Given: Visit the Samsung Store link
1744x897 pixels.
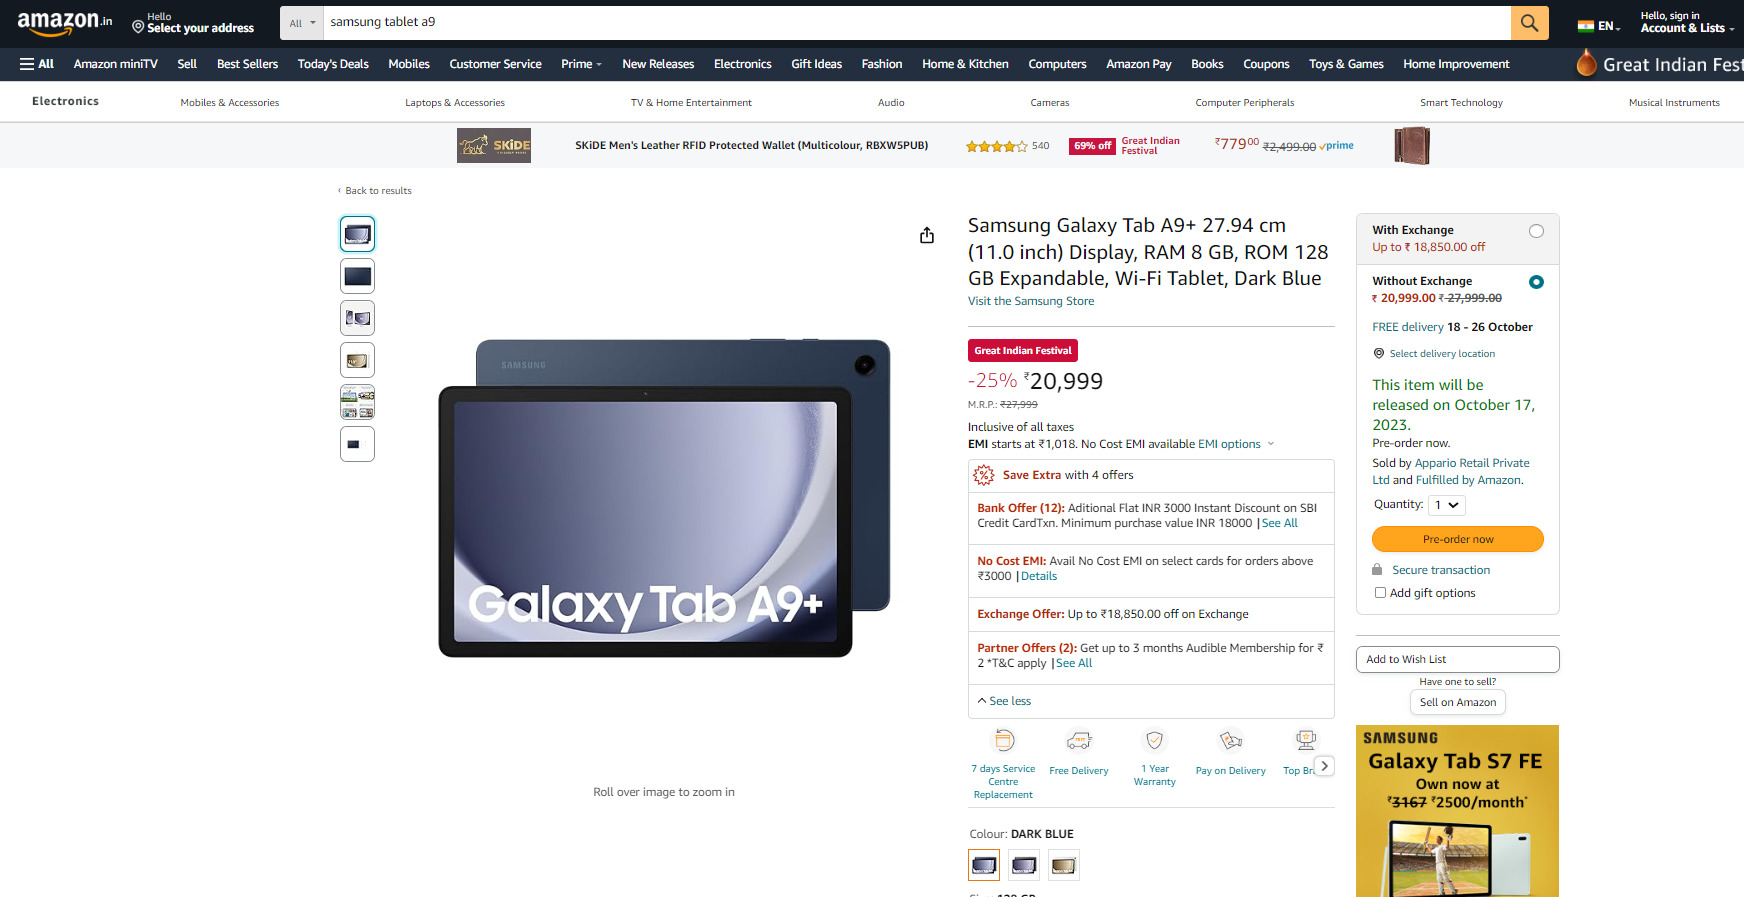Looking at the screenshot, I should [1030, 301].
